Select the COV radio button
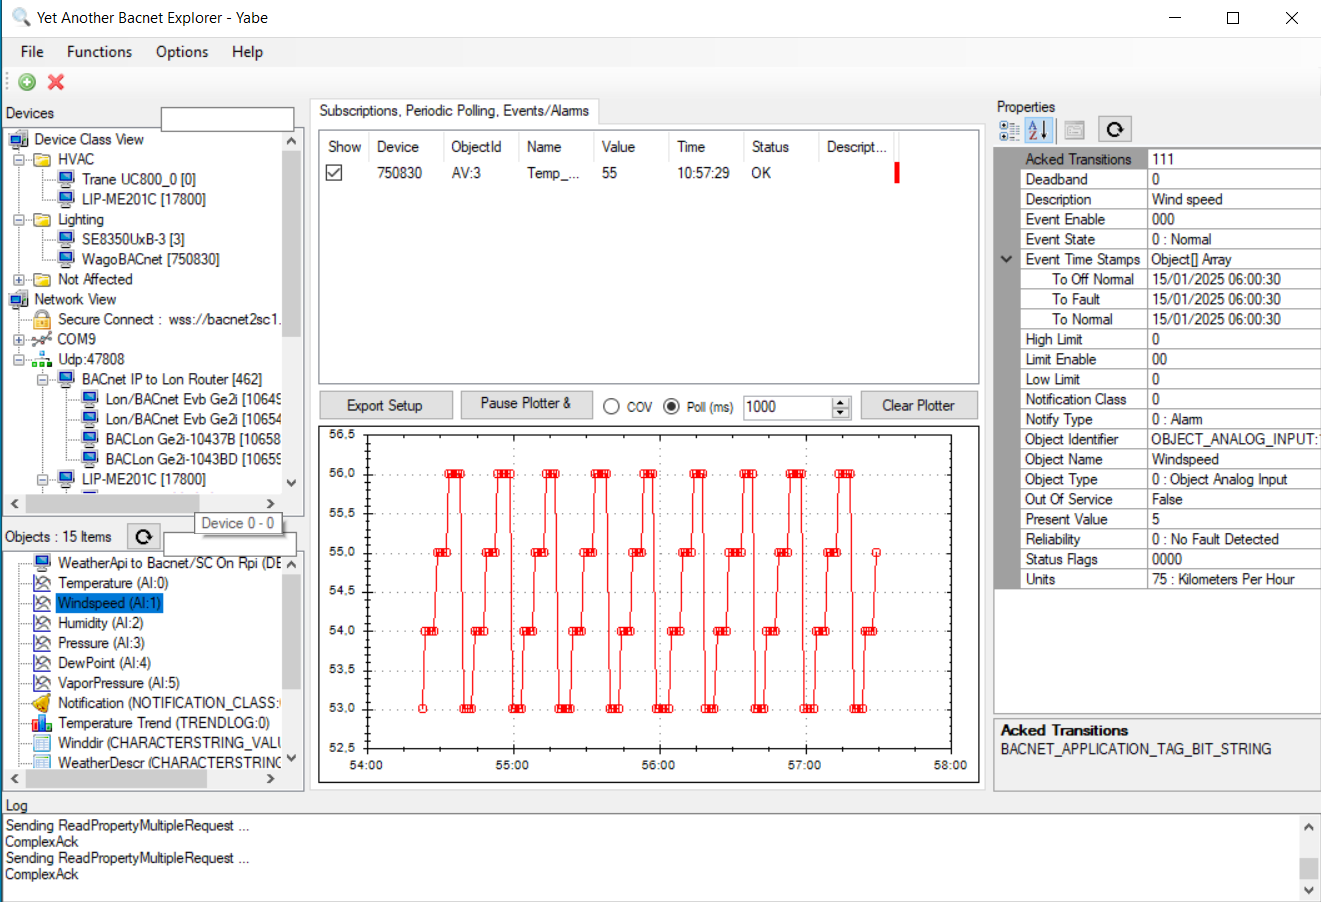 (612, 406)
